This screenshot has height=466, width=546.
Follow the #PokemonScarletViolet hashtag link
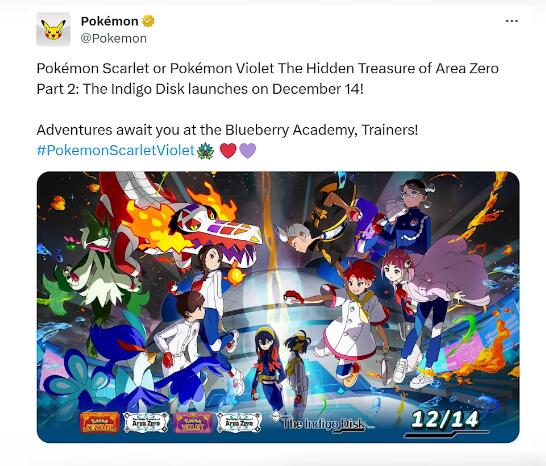115,150
